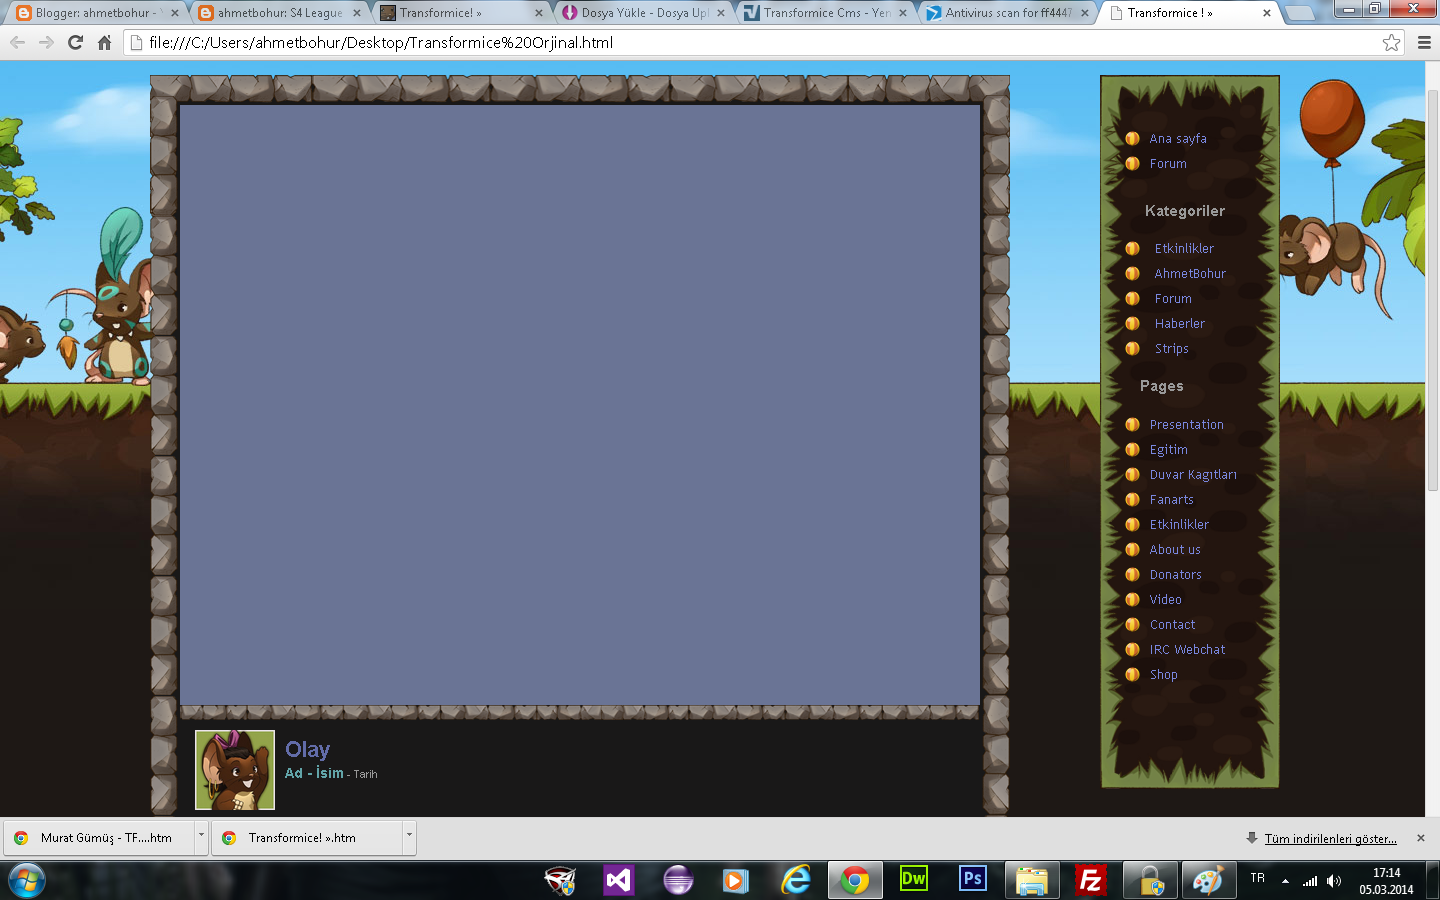Open the Murat Gümüş - TF....htm download
Screen dimensions: 1440x900
98,838
